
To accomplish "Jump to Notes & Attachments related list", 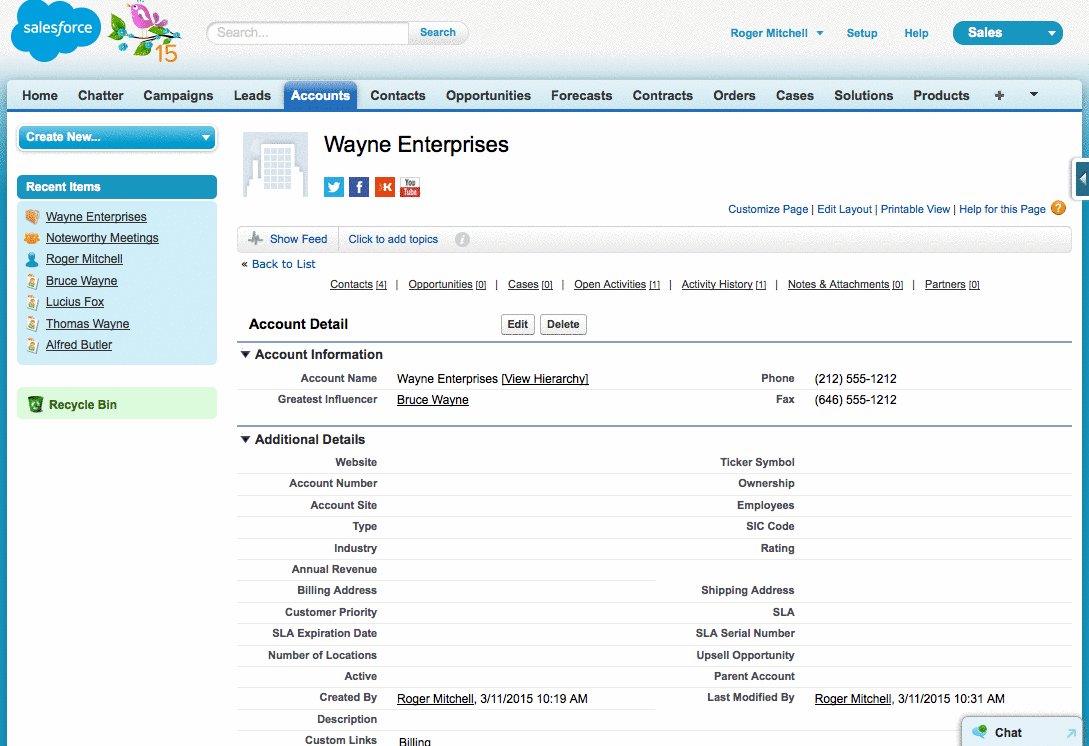I will click(845, 284).
